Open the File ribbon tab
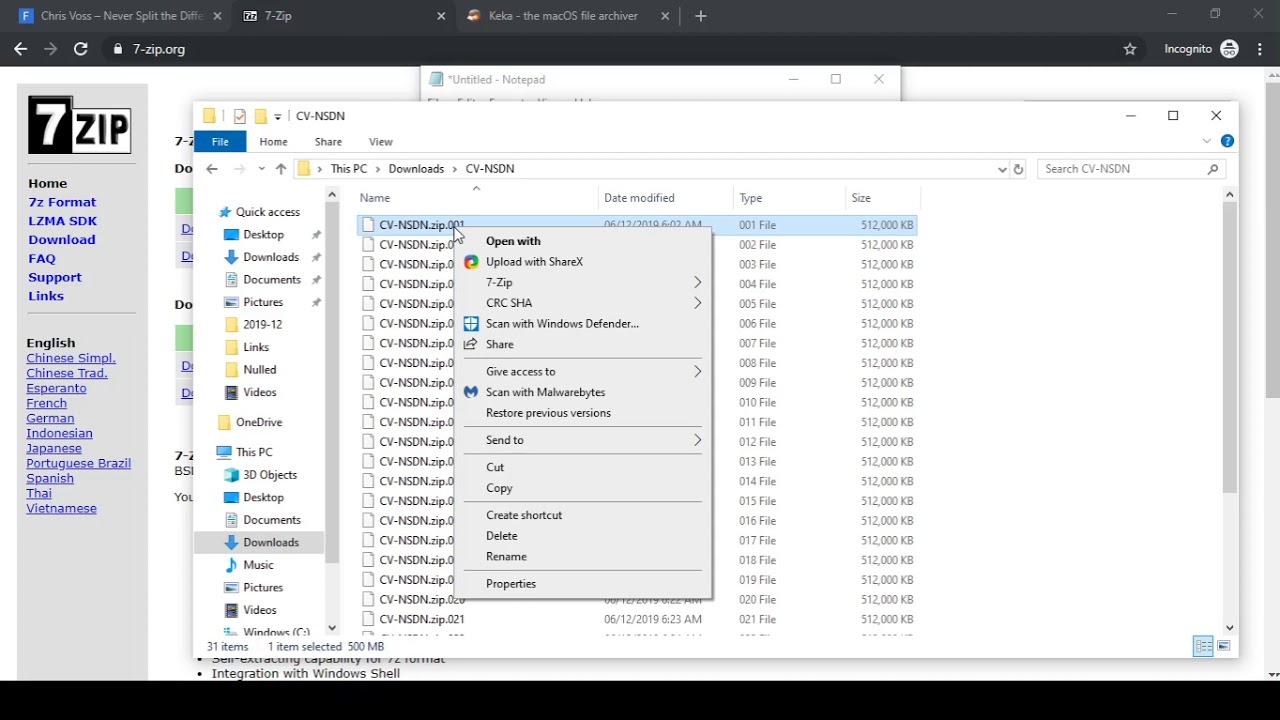 click(220, 142)
